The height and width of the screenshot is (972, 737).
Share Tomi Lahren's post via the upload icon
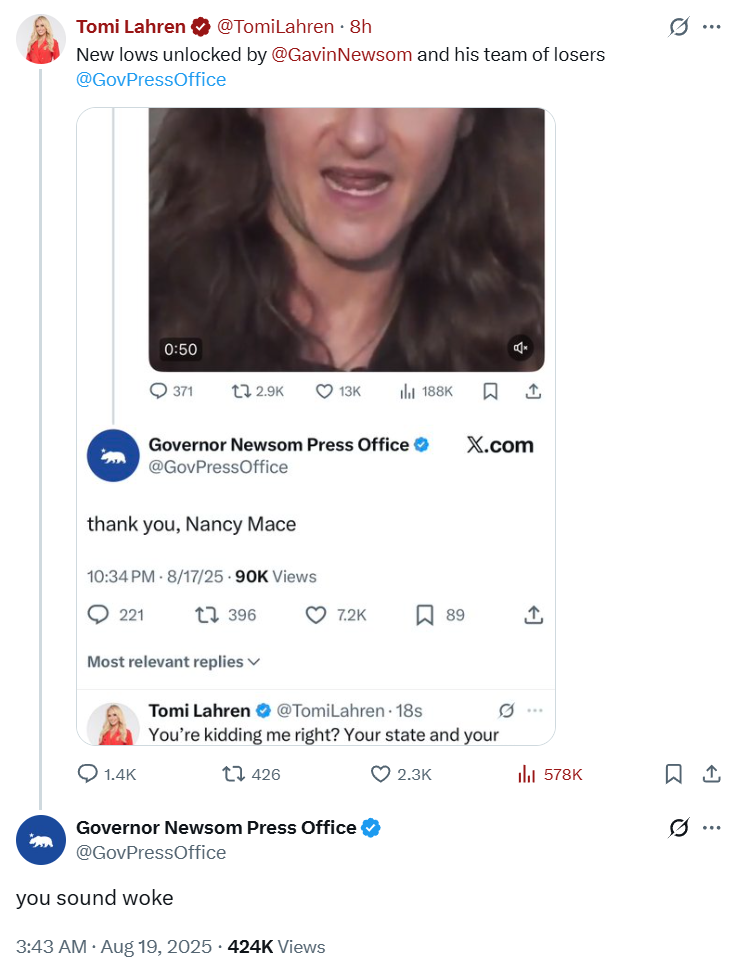(x=712, y=774)
